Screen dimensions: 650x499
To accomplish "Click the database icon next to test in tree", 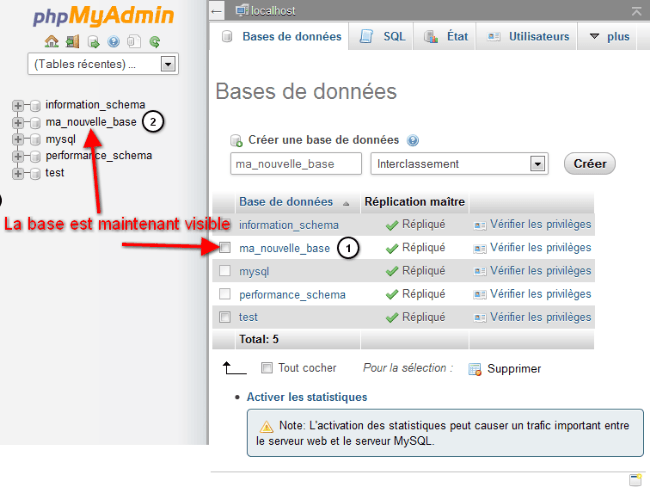I will pyautogui.click(x=35, y=173).
